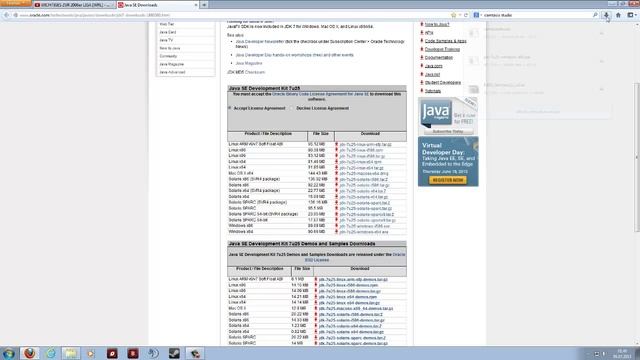This screenshot has height=360, width=640.
Task: Download jdk-7u25-linux-x64.rpm
Action: pyautogui.click(x=360, y=162)
